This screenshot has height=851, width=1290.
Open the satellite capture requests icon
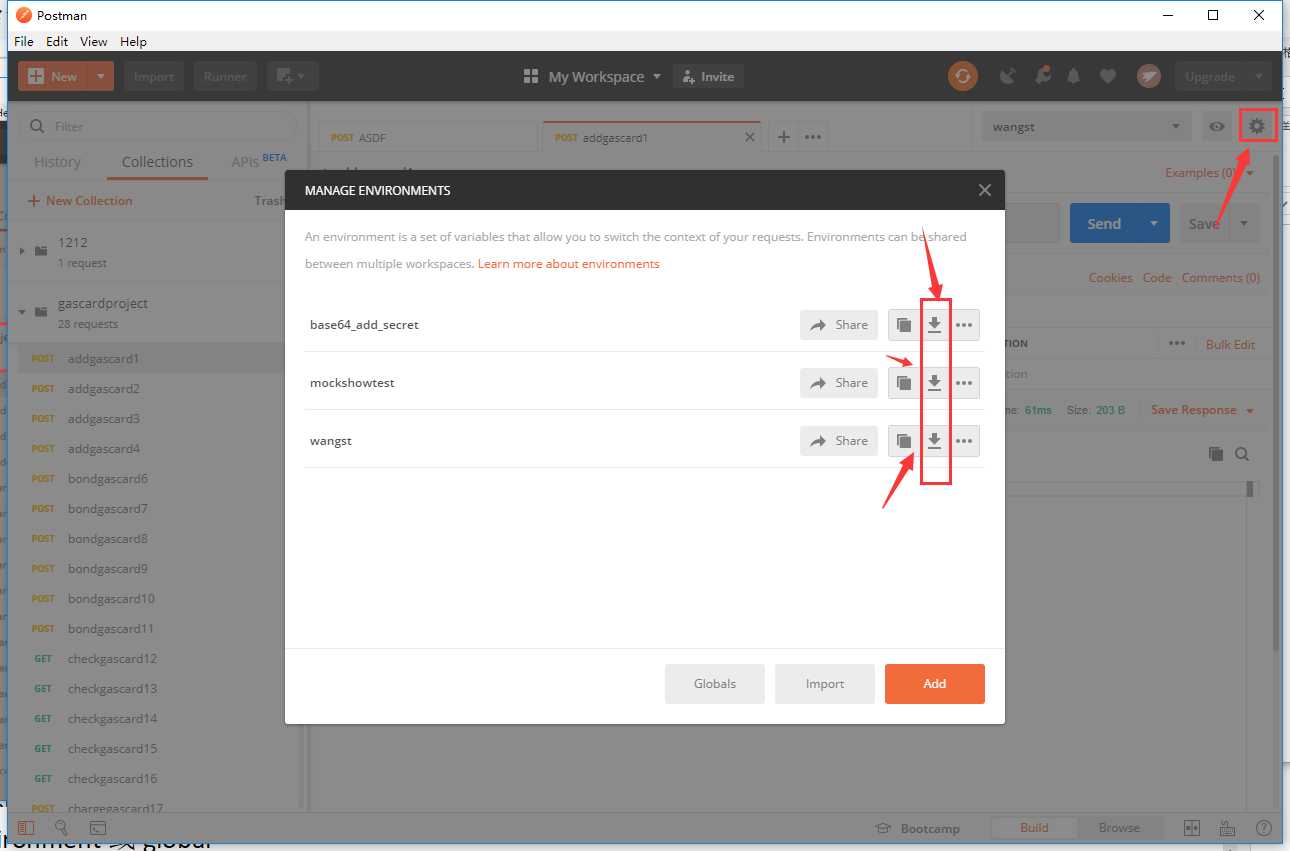point(1008,76)
